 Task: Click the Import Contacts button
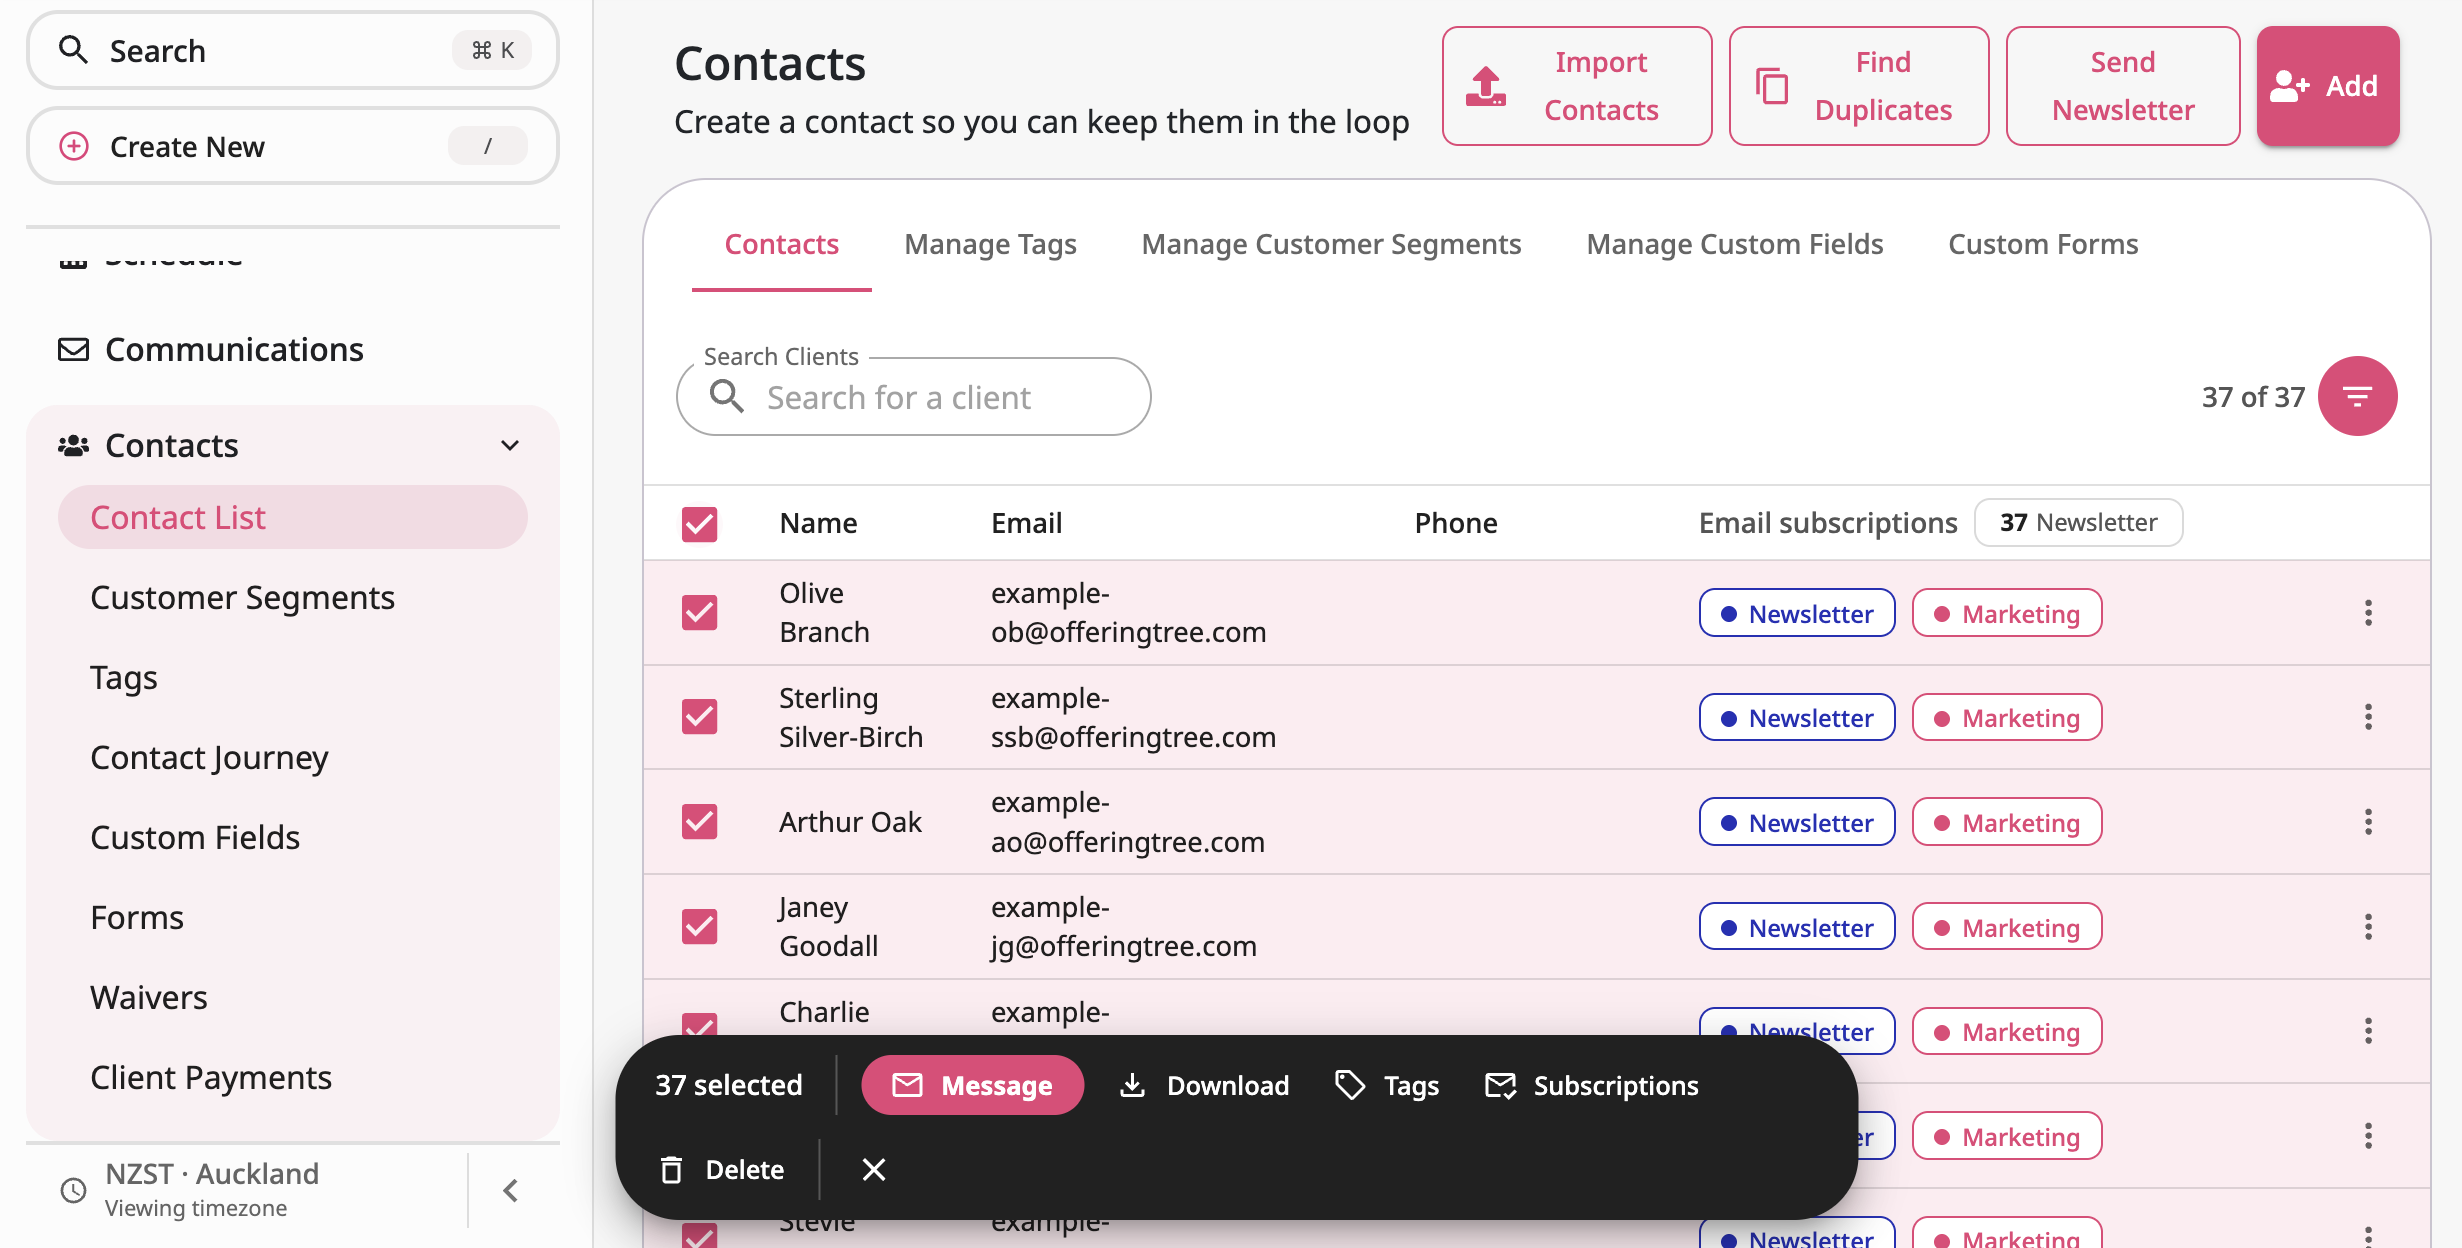(x=1576, y=86)
